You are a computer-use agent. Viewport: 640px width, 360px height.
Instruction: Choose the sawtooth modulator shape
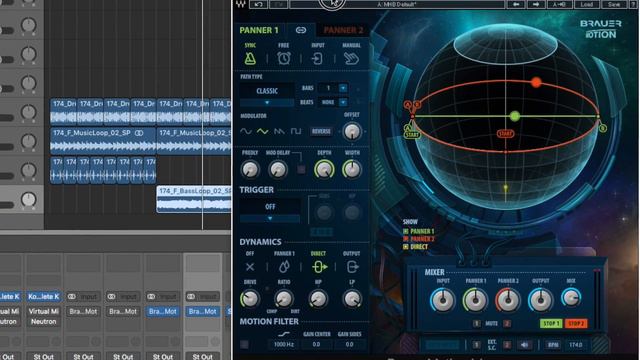pyautogui.click(x=279, y=131)
